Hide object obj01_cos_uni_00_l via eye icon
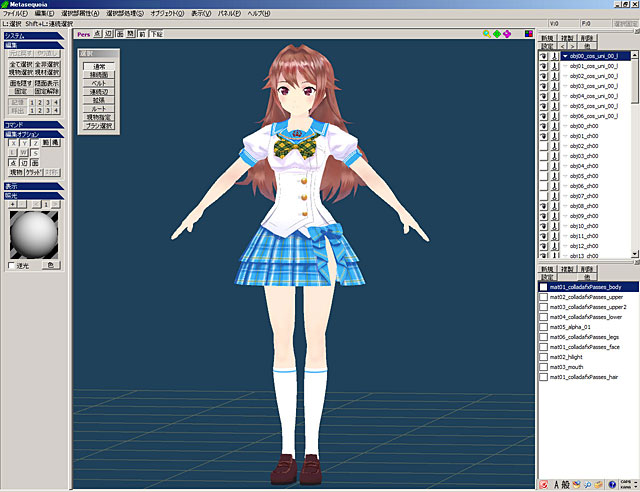Viewport: 640px width, 492px height. [x=544, y=66]
